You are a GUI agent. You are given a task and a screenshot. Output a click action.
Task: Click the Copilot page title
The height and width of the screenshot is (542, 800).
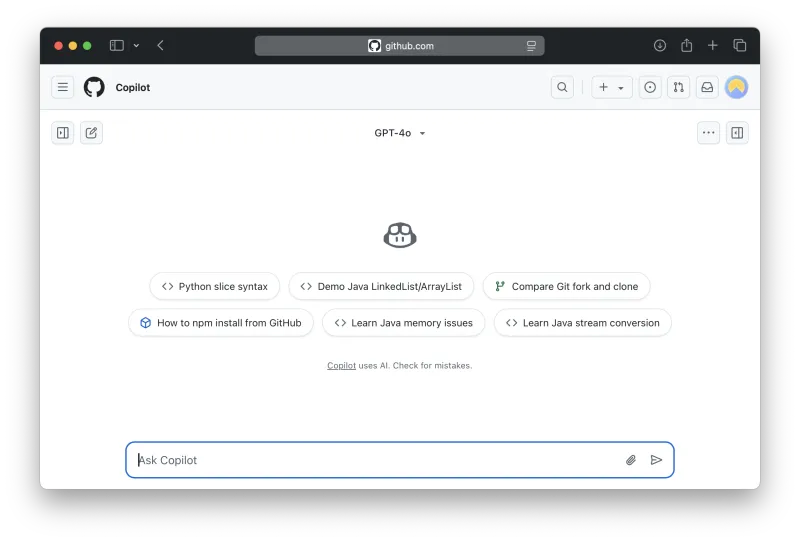point(133,87)
